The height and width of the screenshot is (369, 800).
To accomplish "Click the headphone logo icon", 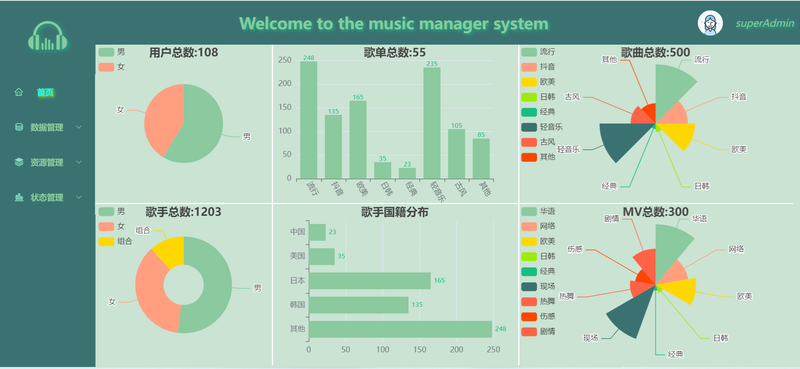I will pyautogui.click(x=47, y=35).
